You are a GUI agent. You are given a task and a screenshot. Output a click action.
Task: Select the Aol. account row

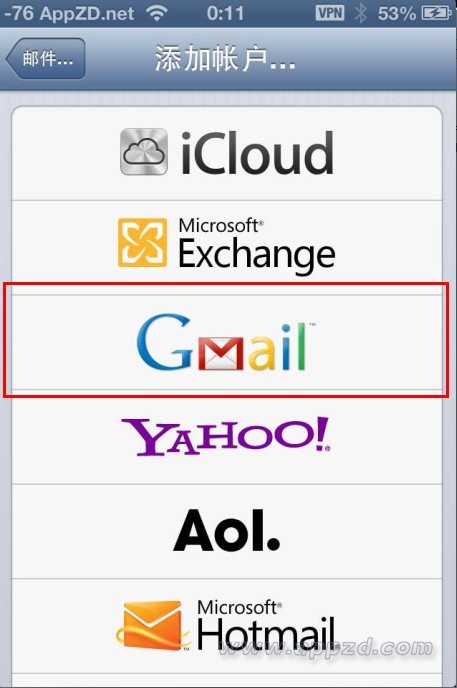click(x=227, y=531)
